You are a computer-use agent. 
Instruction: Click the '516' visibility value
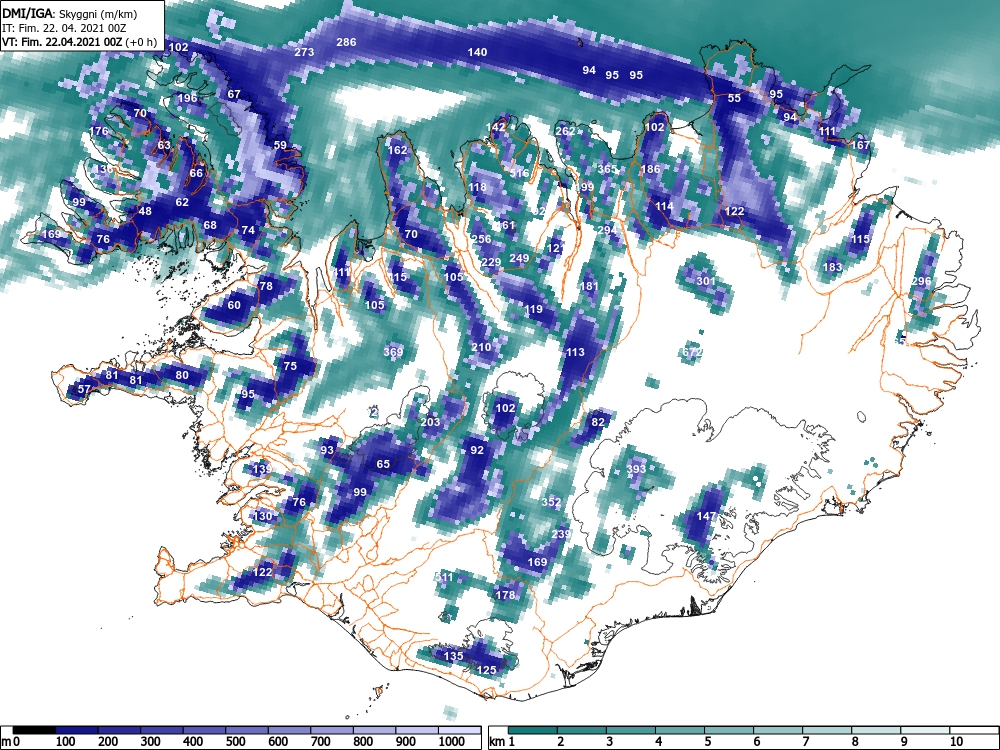(519, 173)
